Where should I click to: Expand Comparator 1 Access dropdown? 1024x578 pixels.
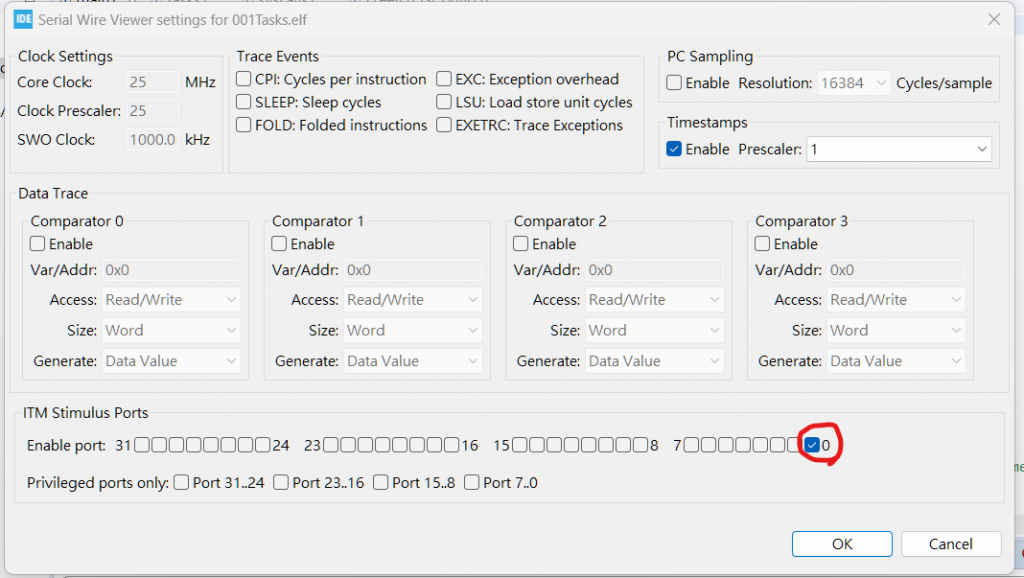click(x=412, y=299)
